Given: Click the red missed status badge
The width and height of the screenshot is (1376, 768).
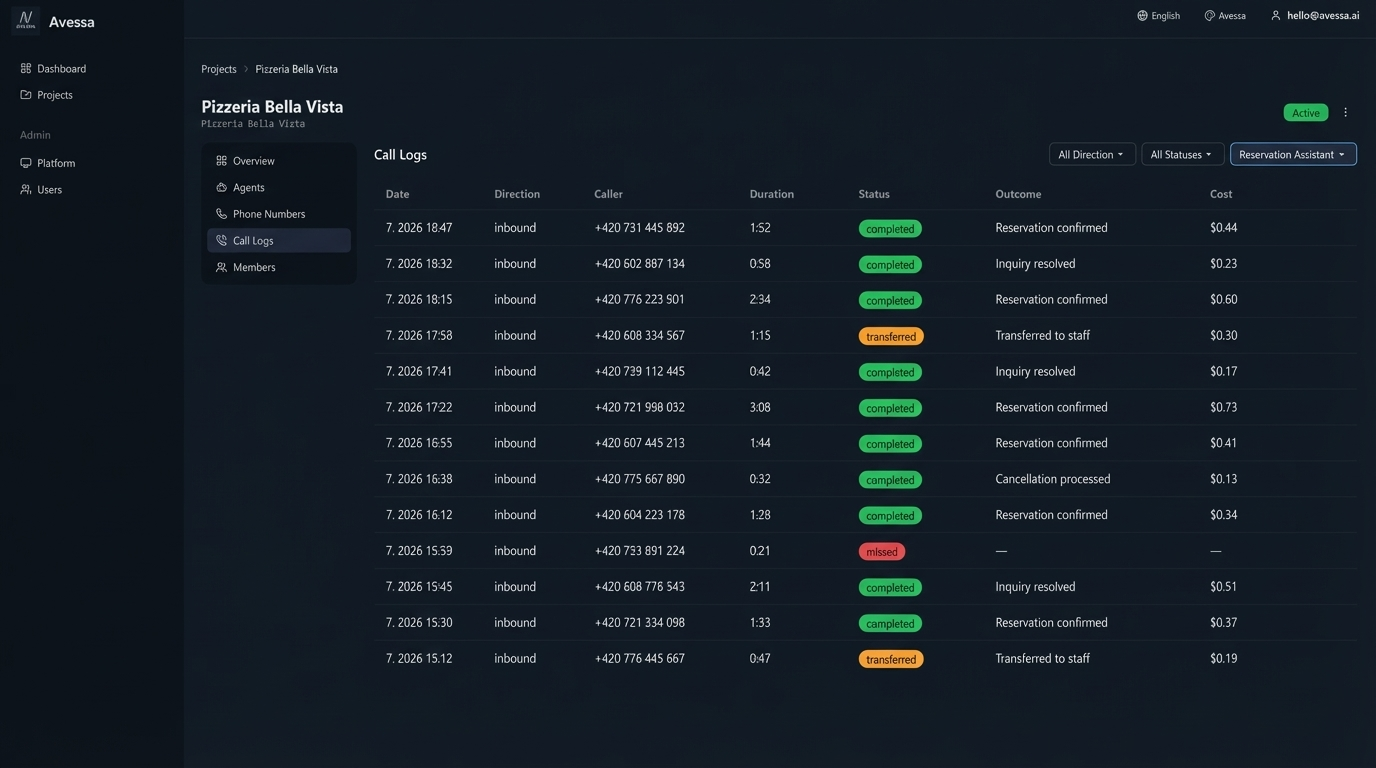Looking at the screenshot, I should (x=881, y=552).
